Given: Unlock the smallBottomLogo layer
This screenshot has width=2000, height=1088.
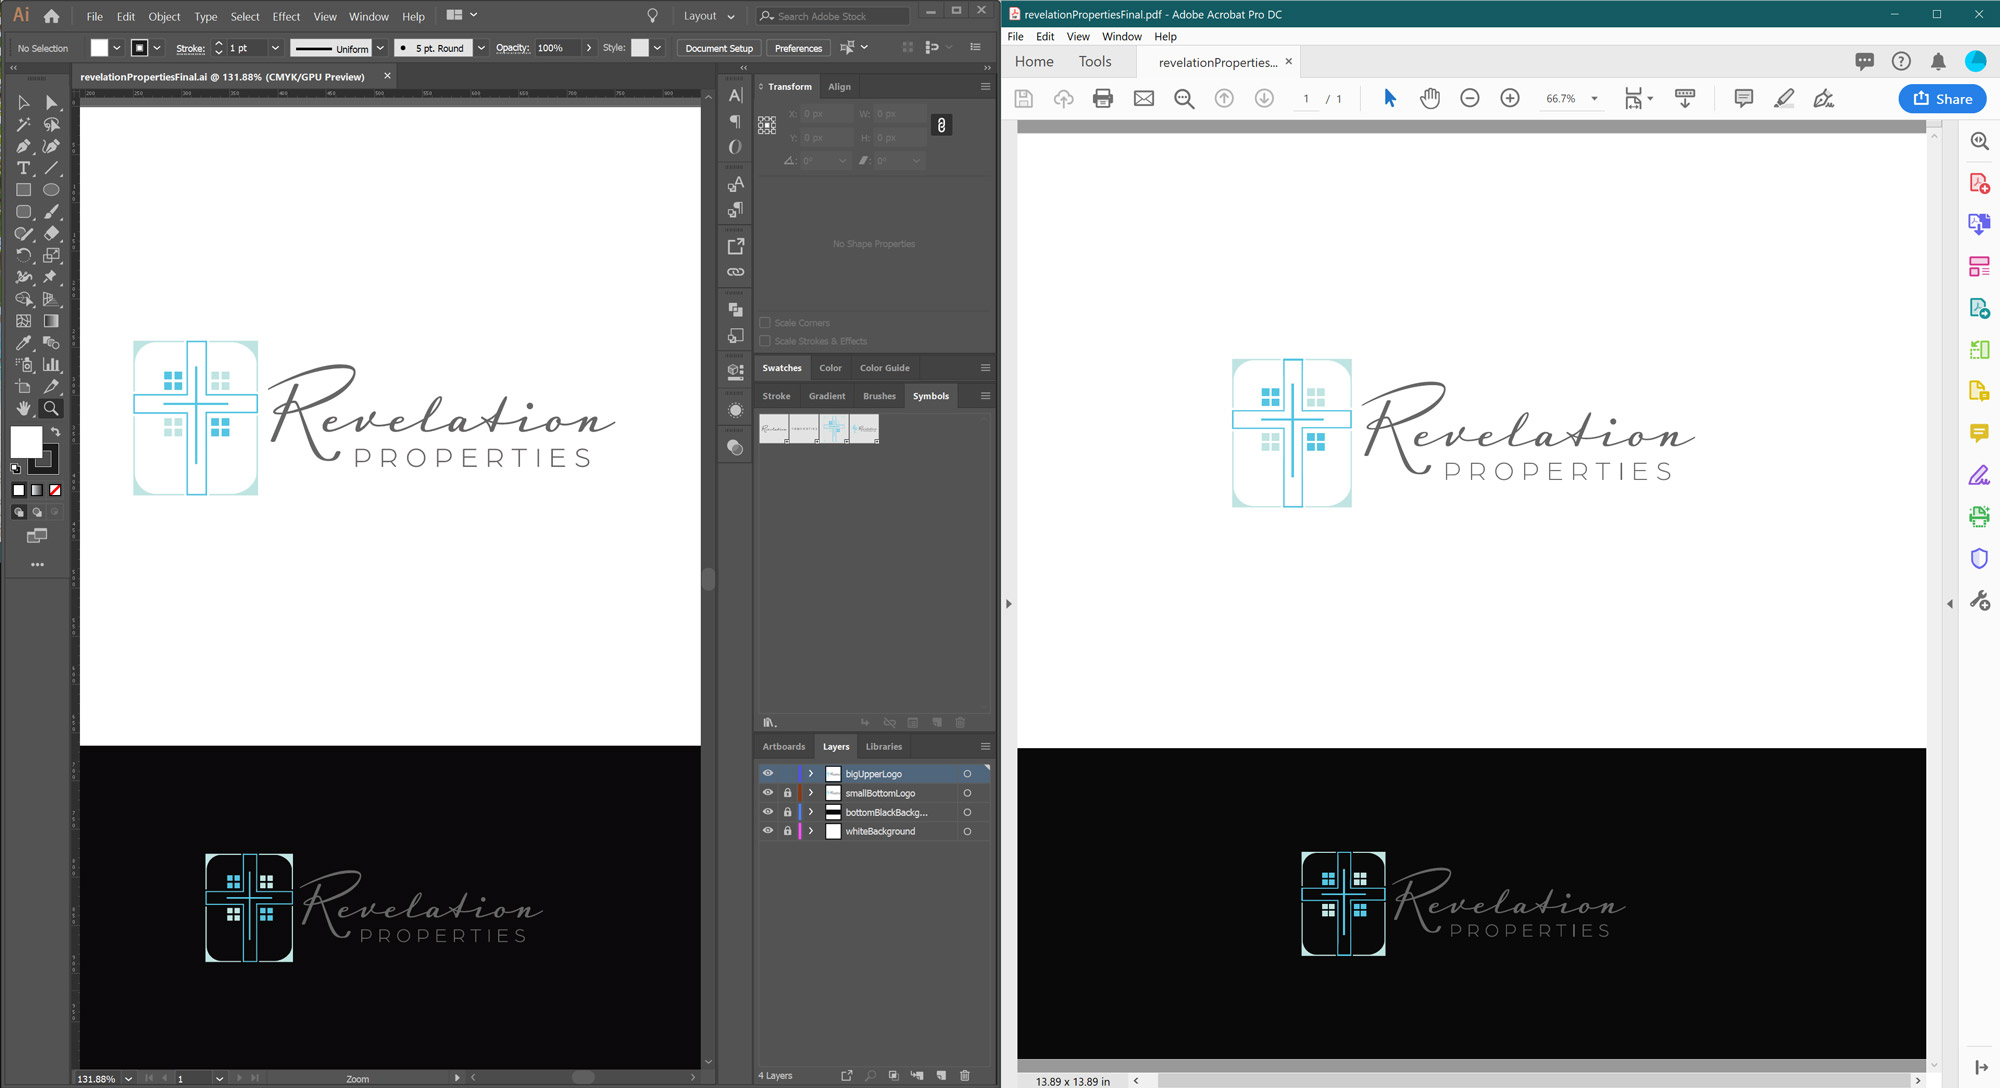Looking at the screenshot, I should (x=787, y=793).
